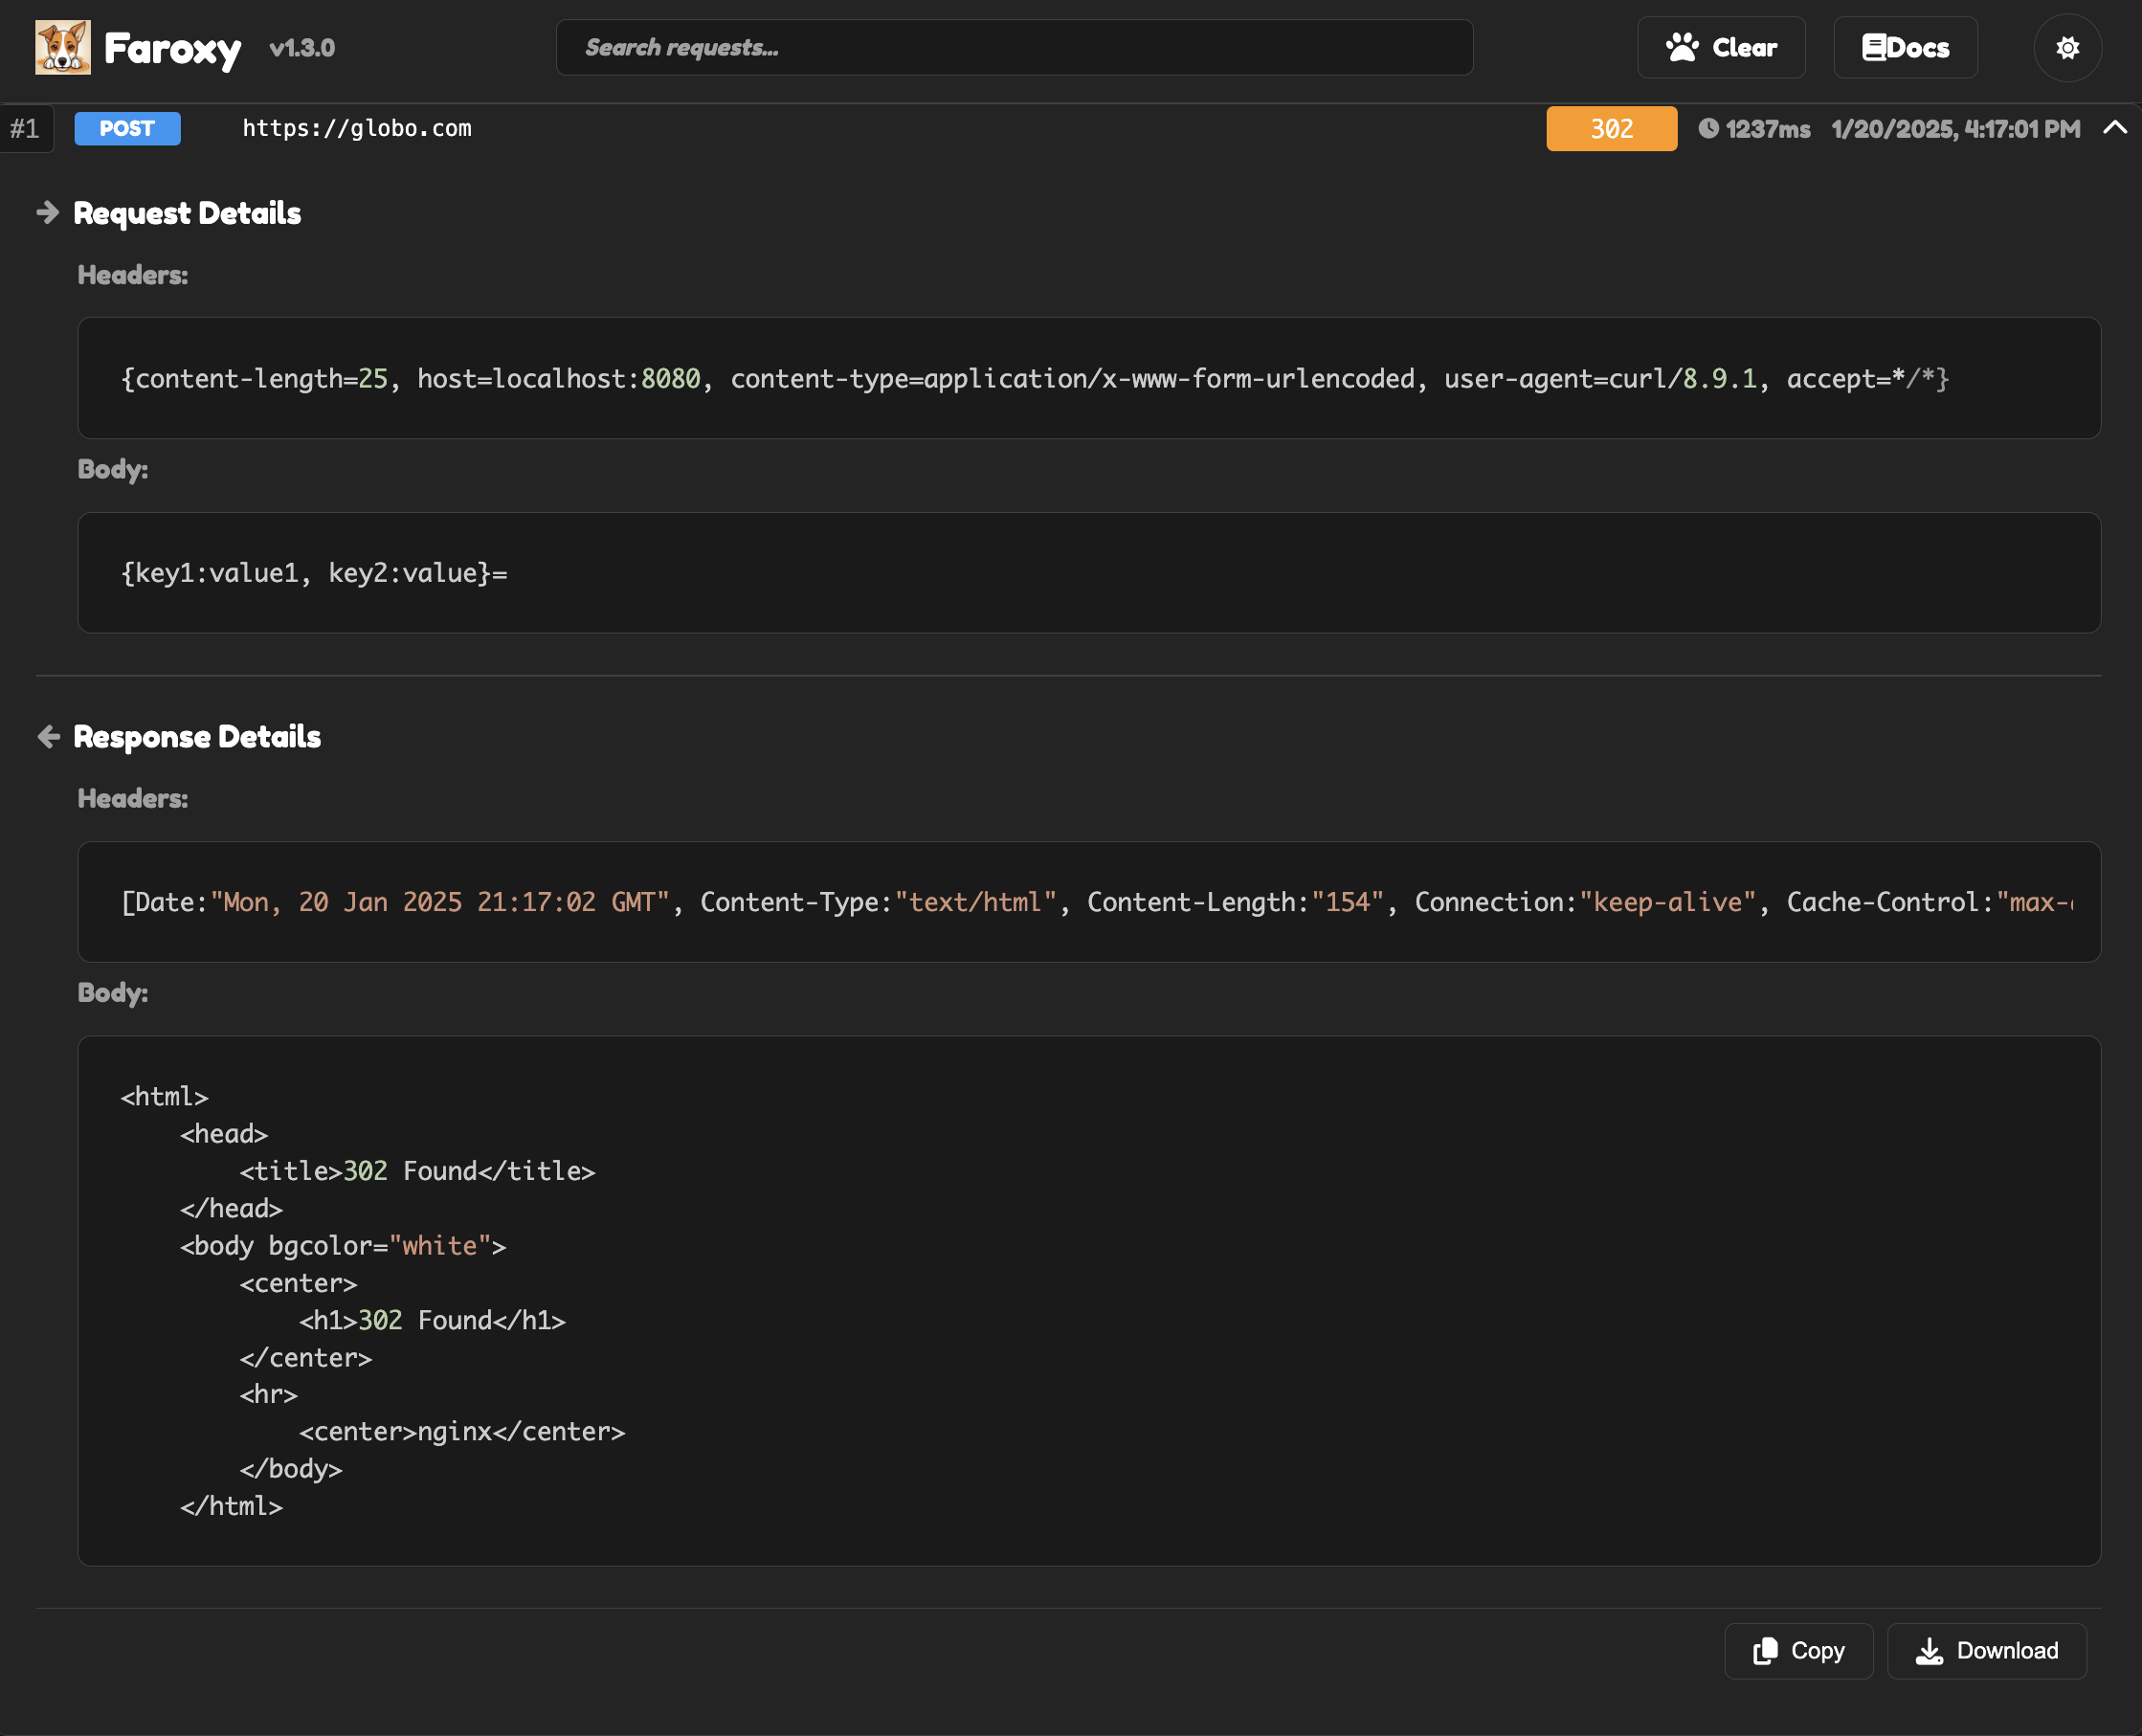Collapse request #1 with the chevron
Viewport: 2142px width, 1736px height.
(2114, 127)
